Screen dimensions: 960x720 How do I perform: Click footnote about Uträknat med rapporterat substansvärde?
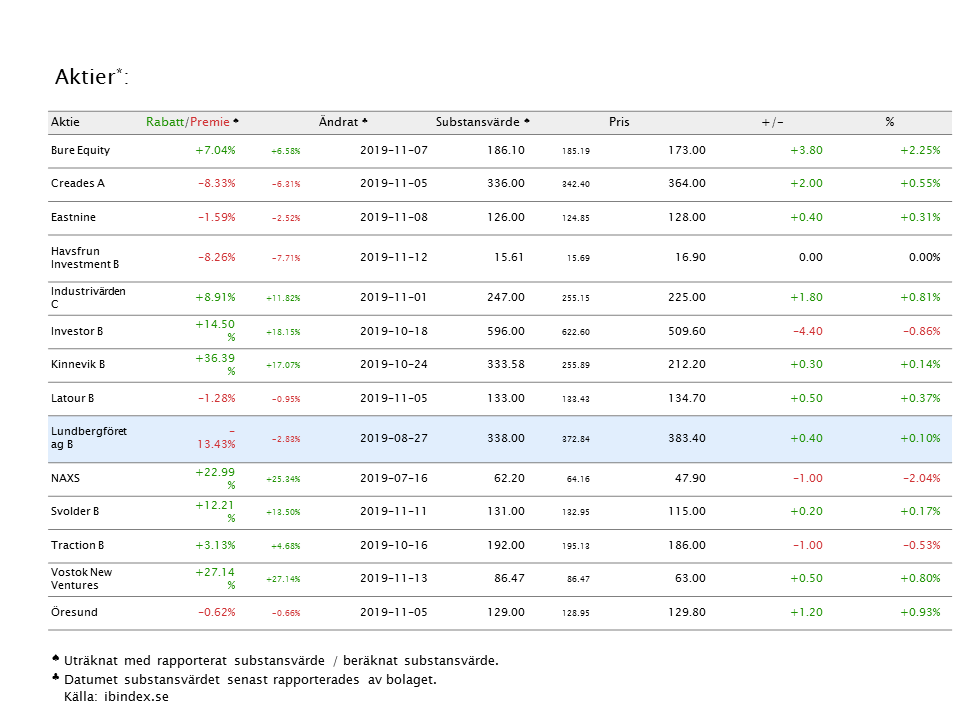[x=276, y=661]
